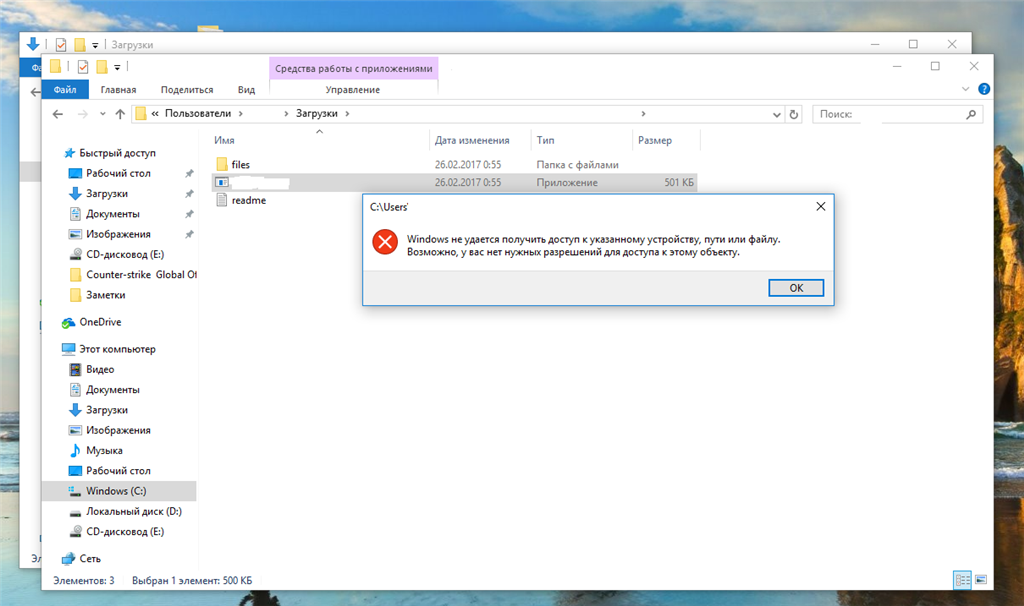The height and width of the screenshot is (606, 1024).
Task: Open Сеть in the navigation pane
Action: pyautogui.click(x=90, y=558)
